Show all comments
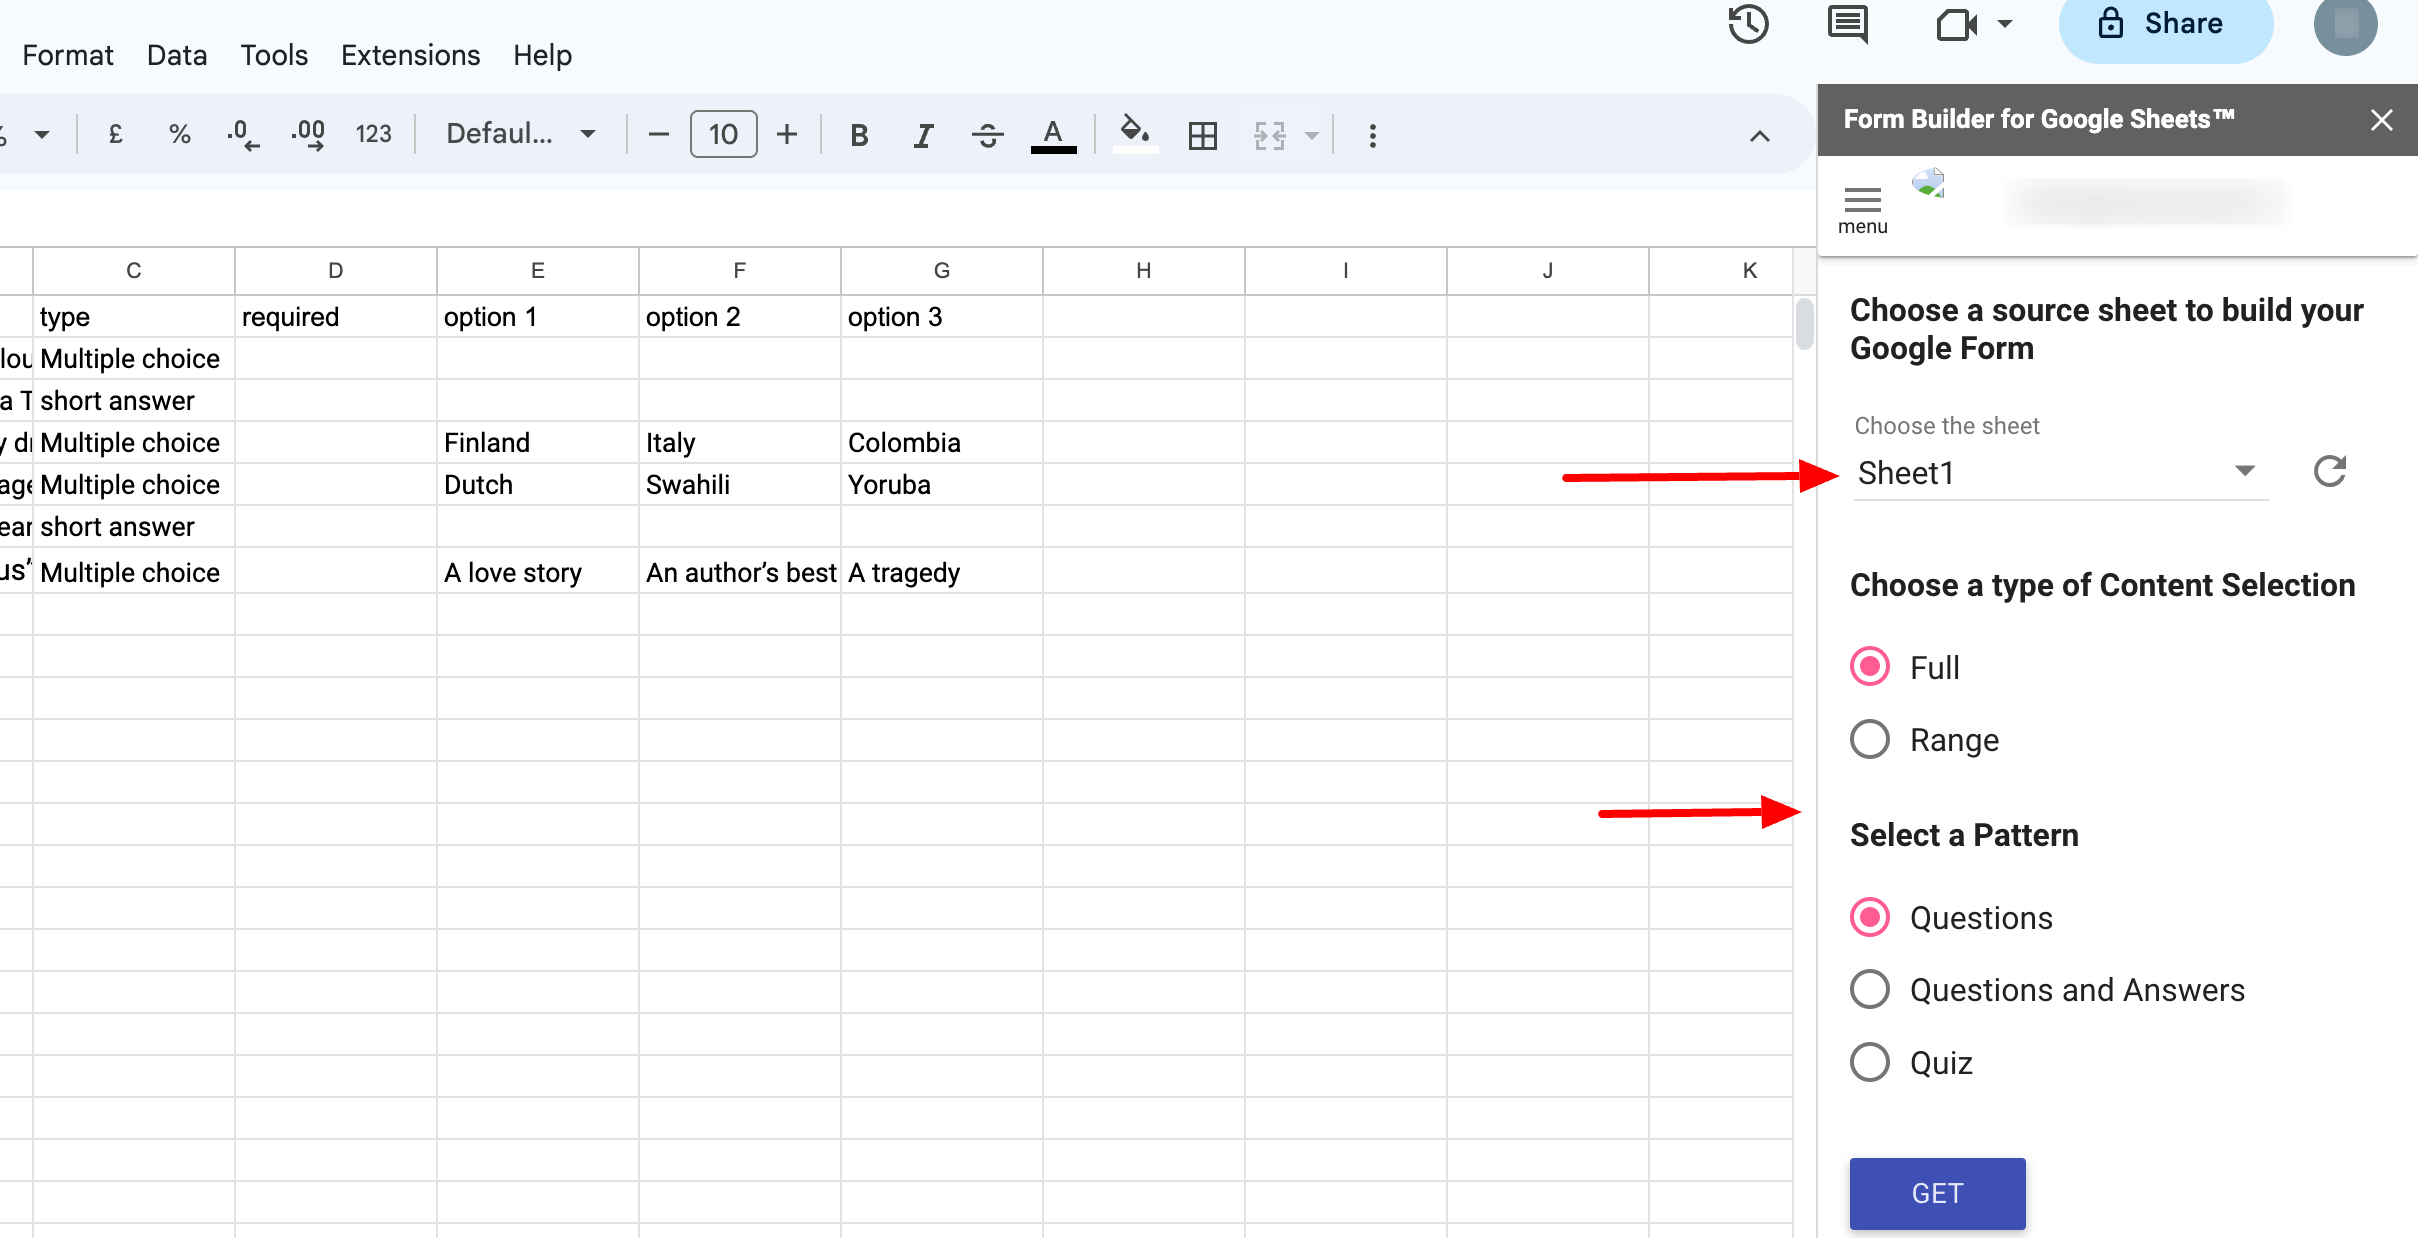Viewport: 2418px width, 1238px height. 1847,24
